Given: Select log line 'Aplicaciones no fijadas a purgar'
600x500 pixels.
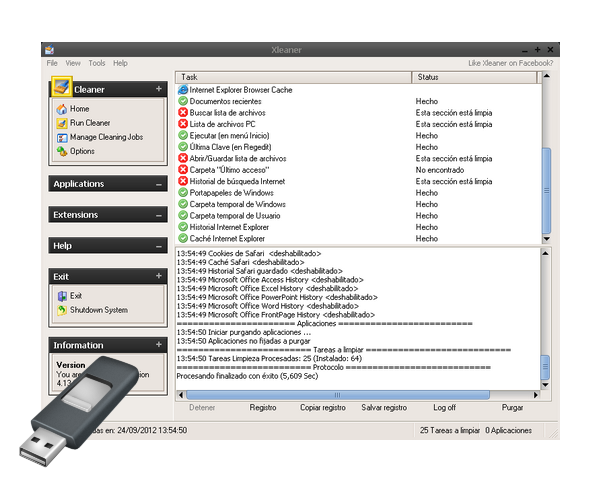Looking at the screenshot, I should (x=243, y=341).
